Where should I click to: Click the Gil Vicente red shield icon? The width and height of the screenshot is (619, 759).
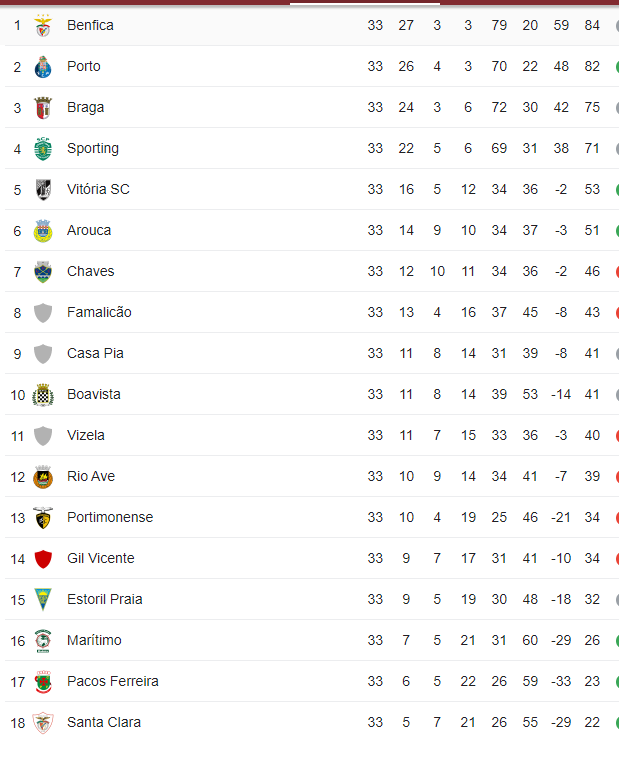pos(43,559)
